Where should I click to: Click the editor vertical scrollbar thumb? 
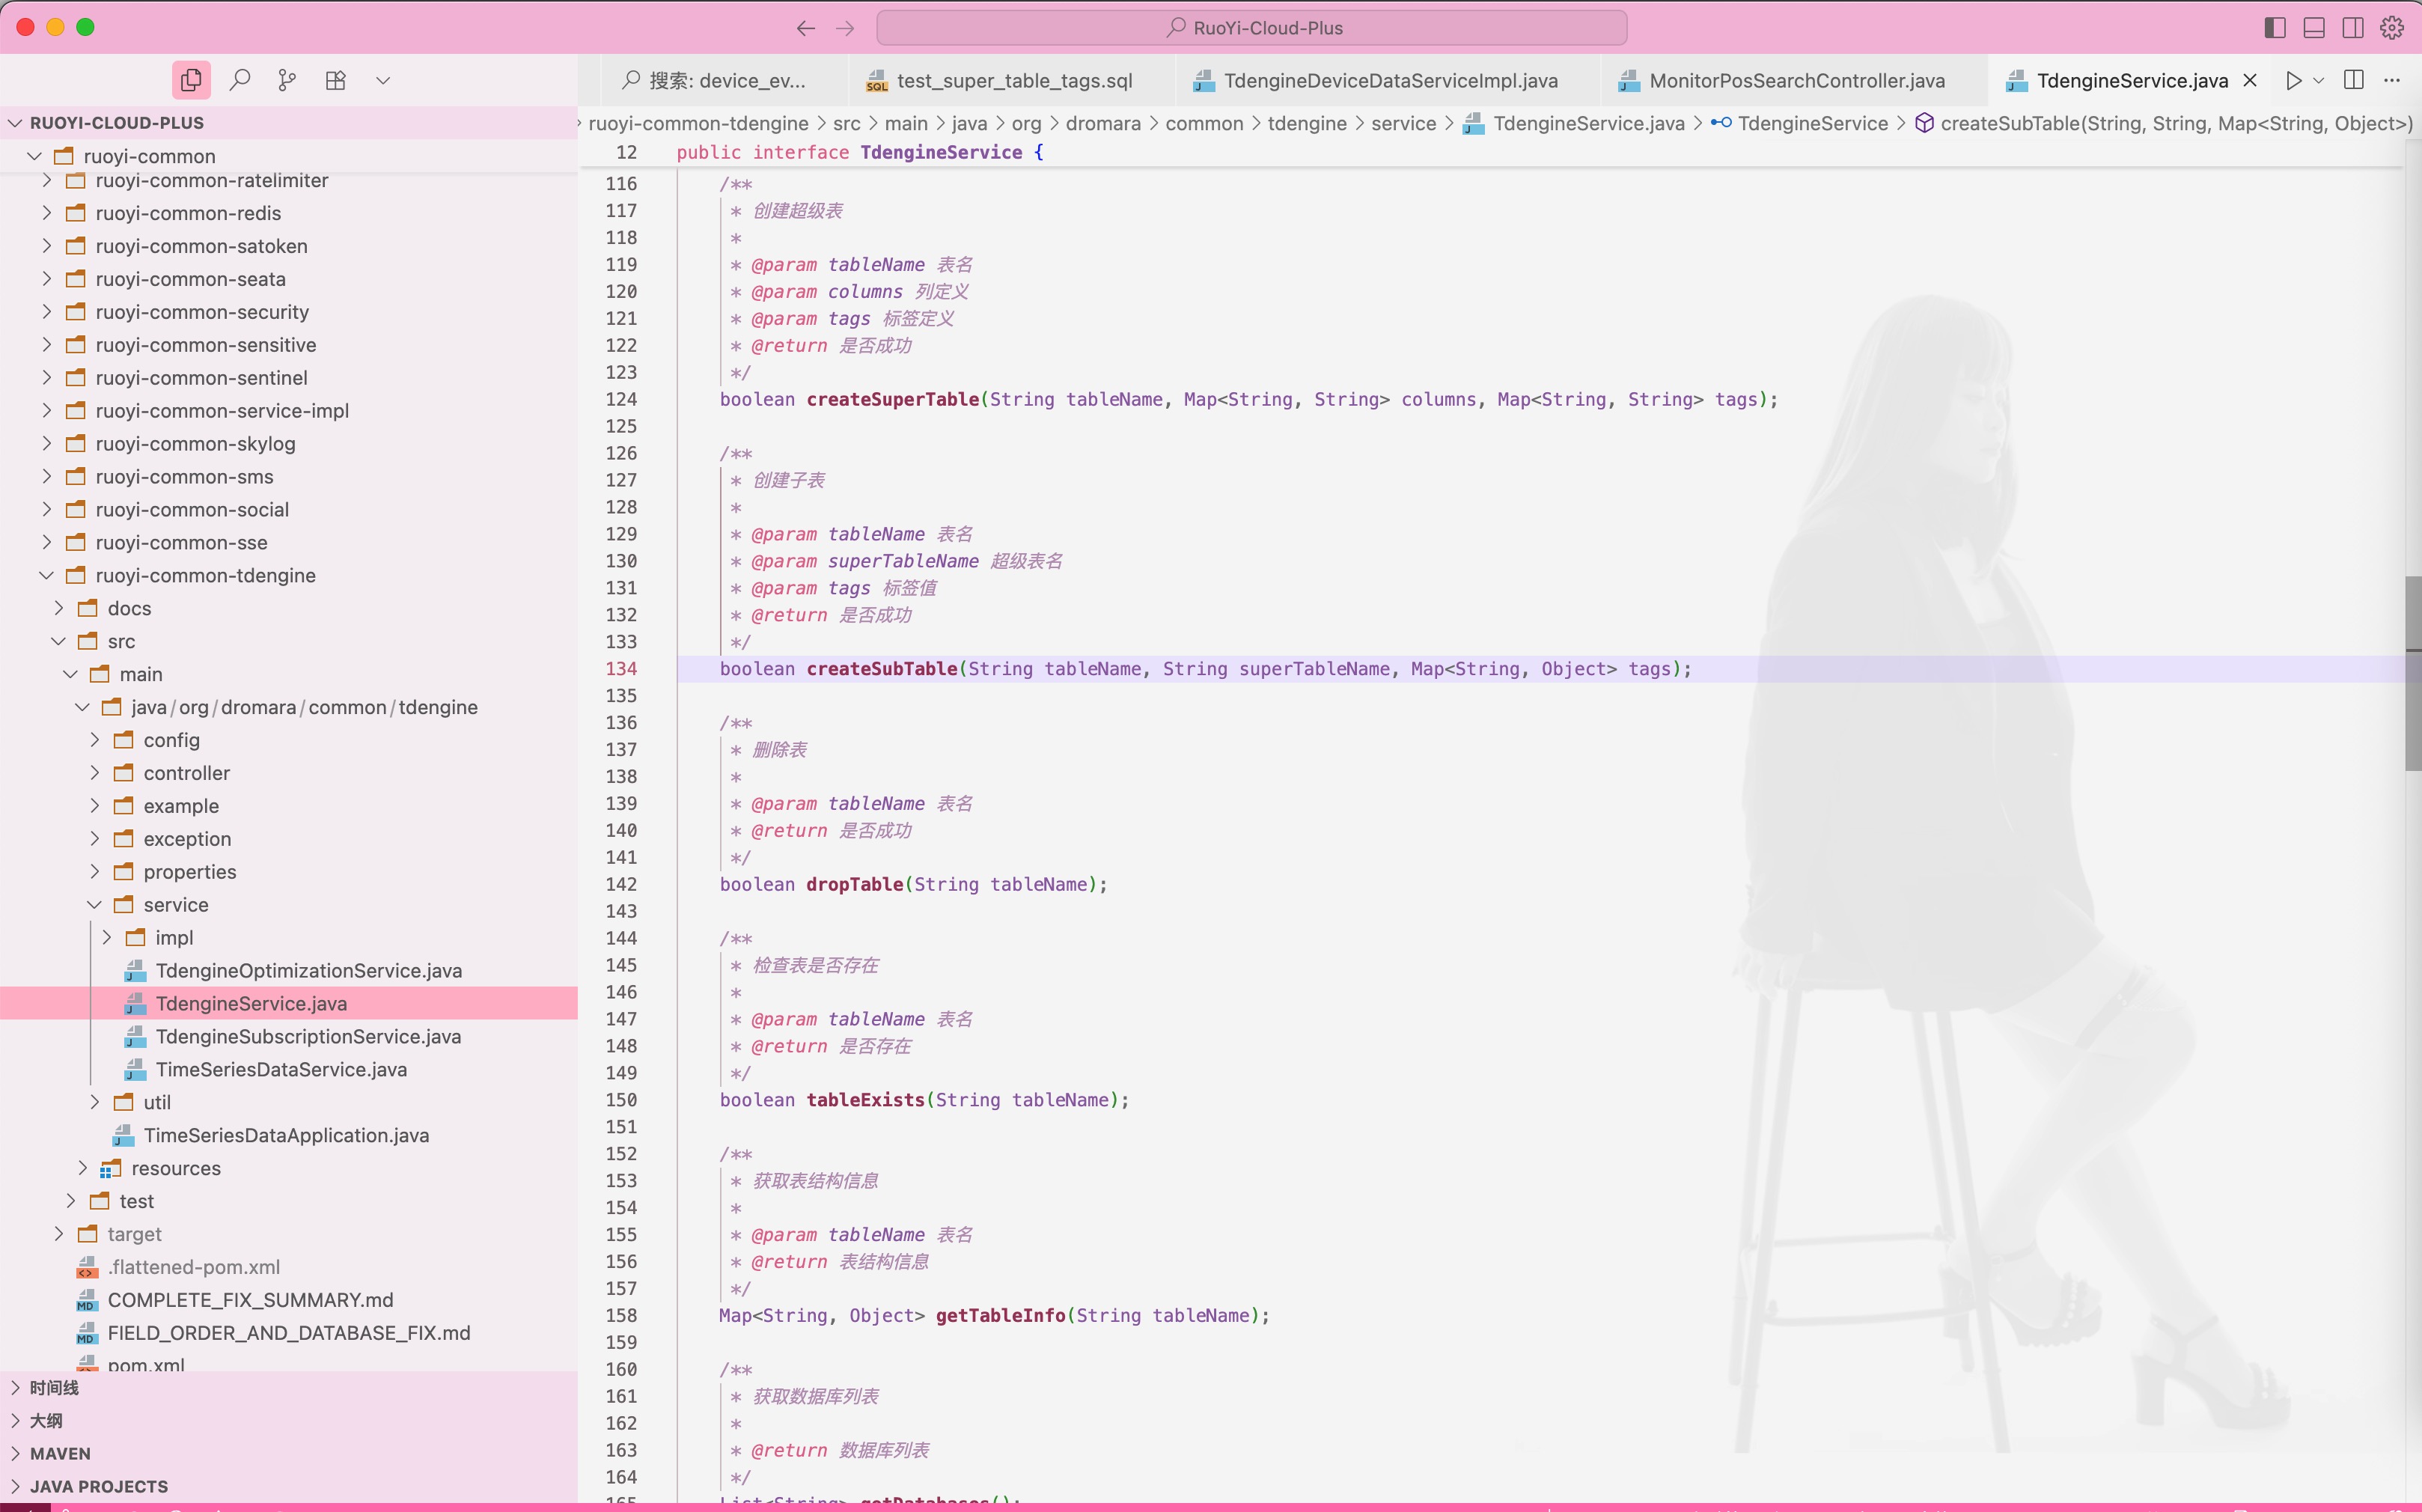click(2412, 672)
